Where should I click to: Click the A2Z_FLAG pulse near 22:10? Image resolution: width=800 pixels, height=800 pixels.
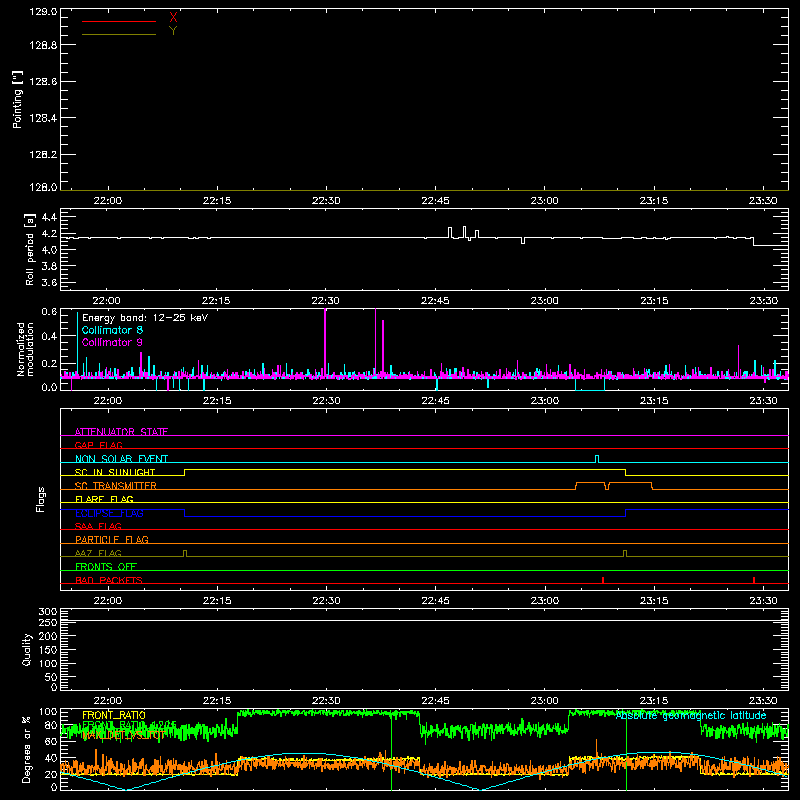pyautogui.click(x=185, y=553)
